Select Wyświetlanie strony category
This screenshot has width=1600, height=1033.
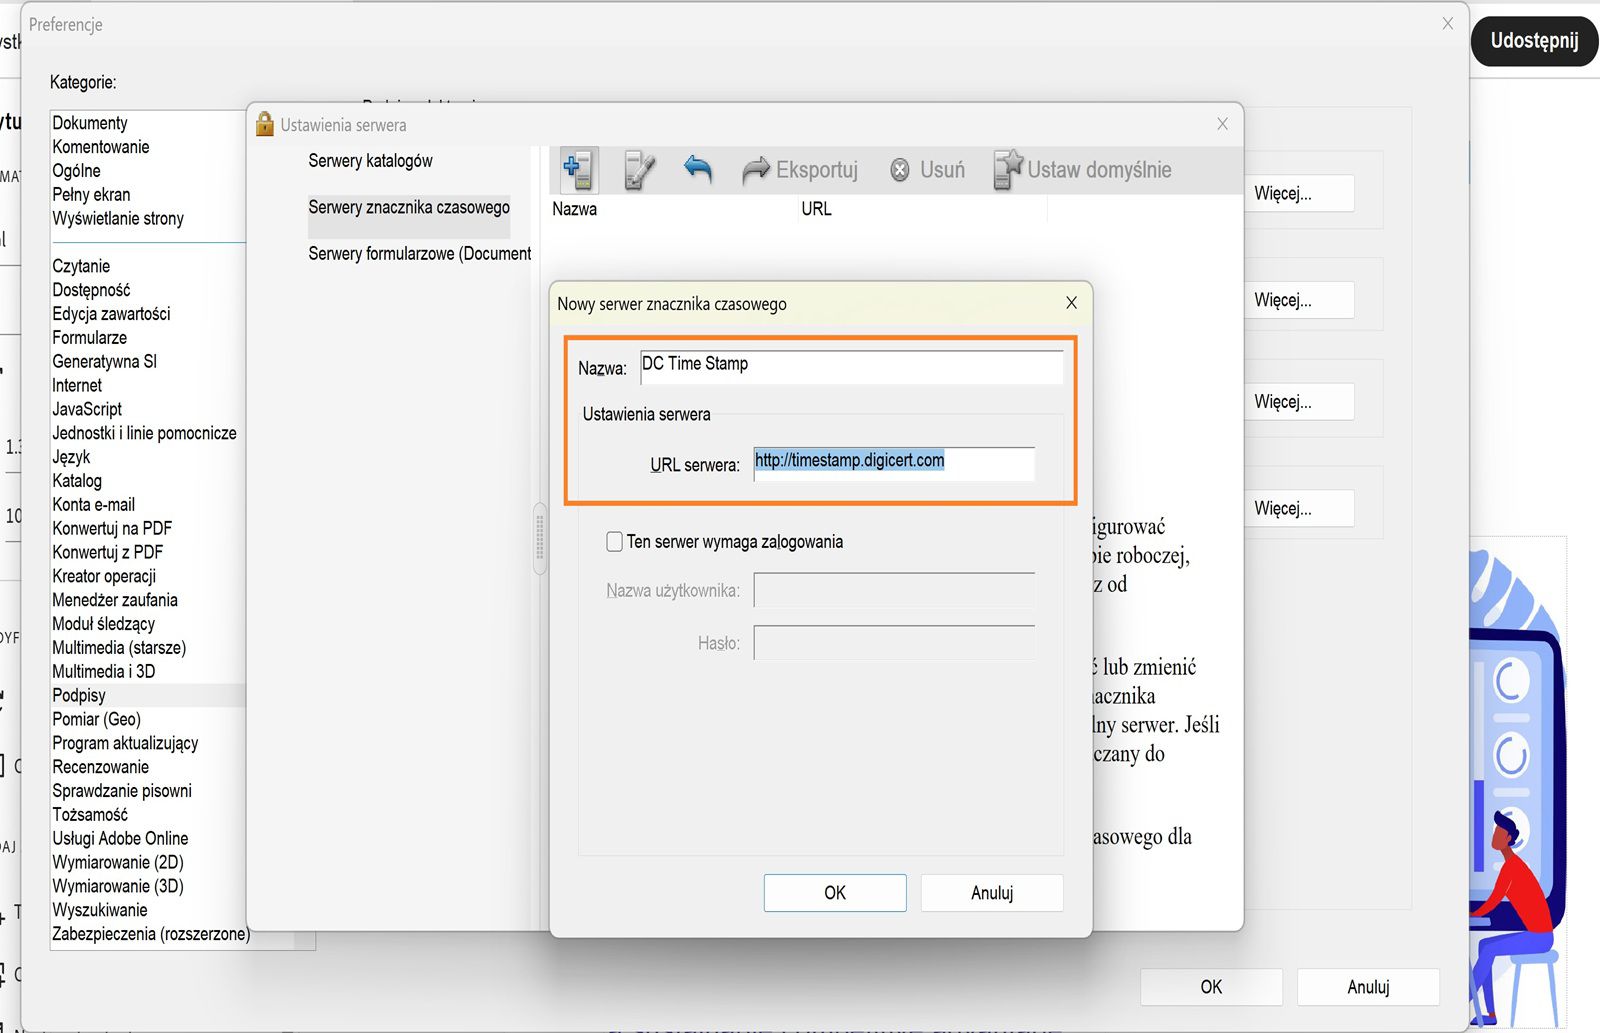[x=118, y=219]
